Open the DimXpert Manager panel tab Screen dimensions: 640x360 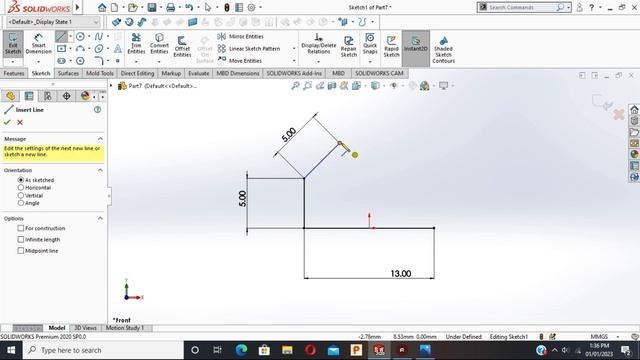pos(66,96)
